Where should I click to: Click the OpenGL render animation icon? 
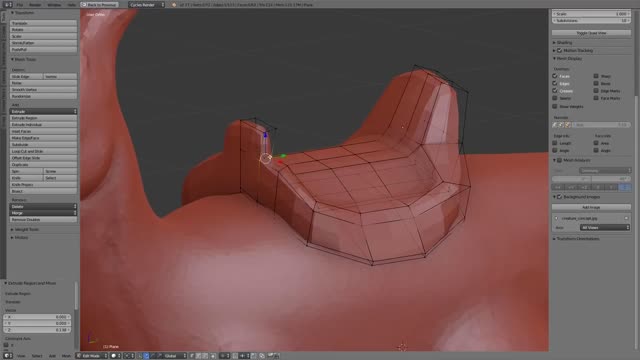click(x=276, y=356)
